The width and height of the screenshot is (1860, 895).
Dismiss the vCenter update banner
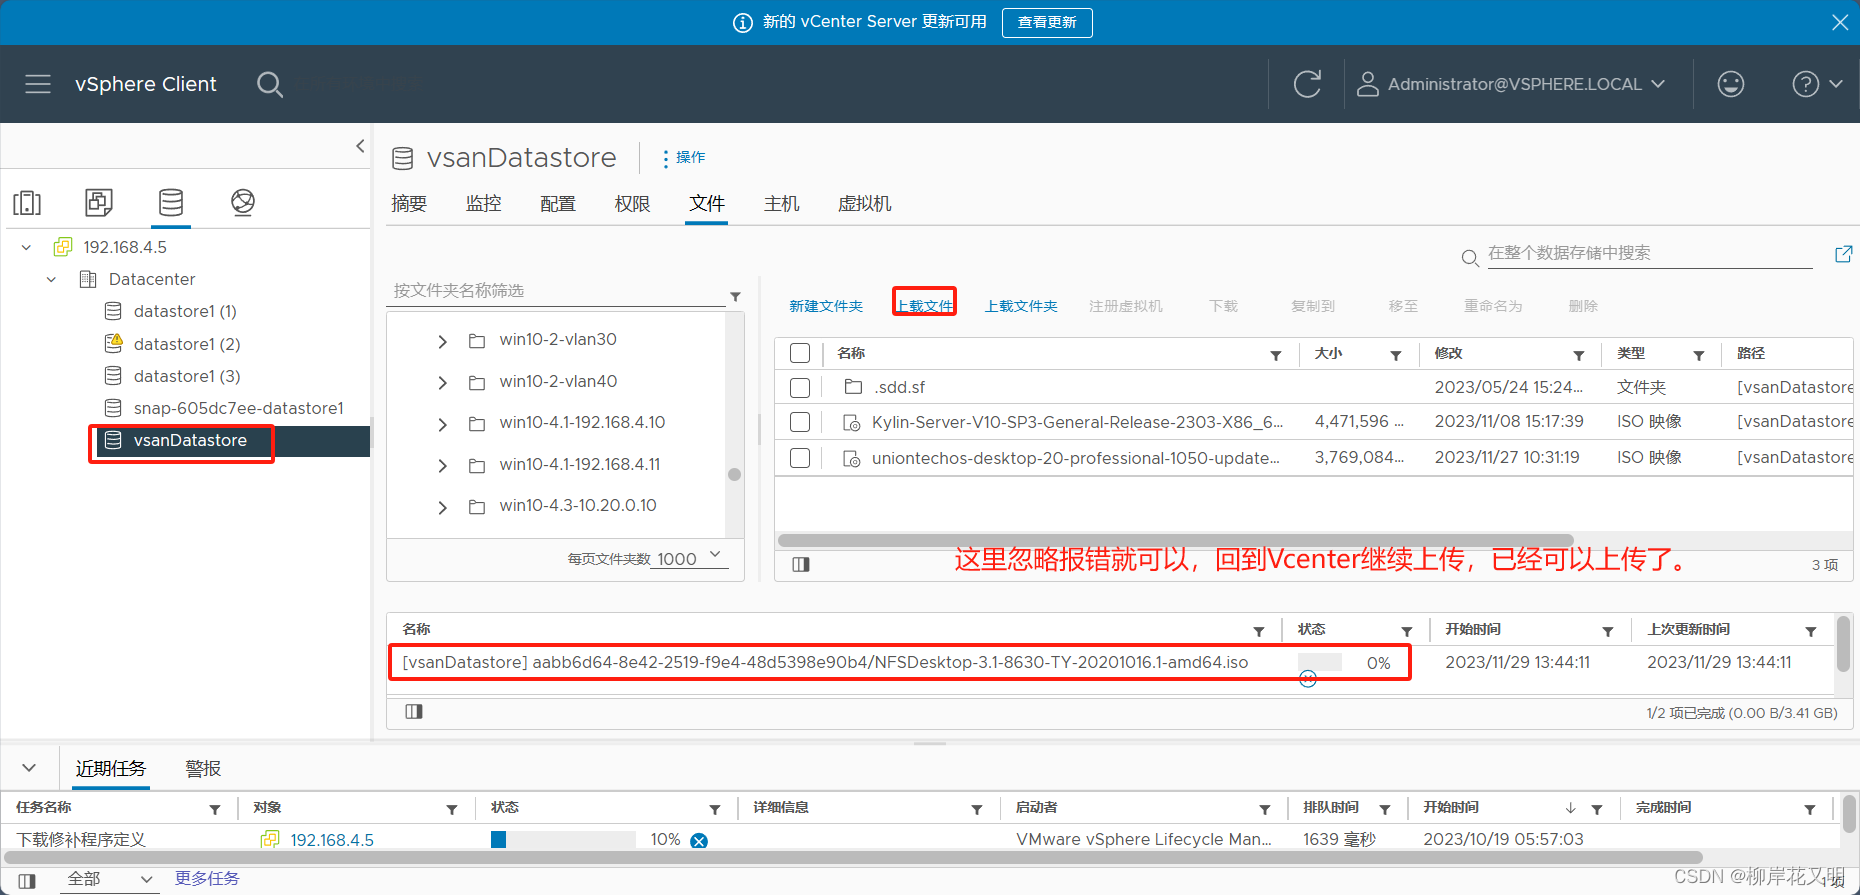1839,22
